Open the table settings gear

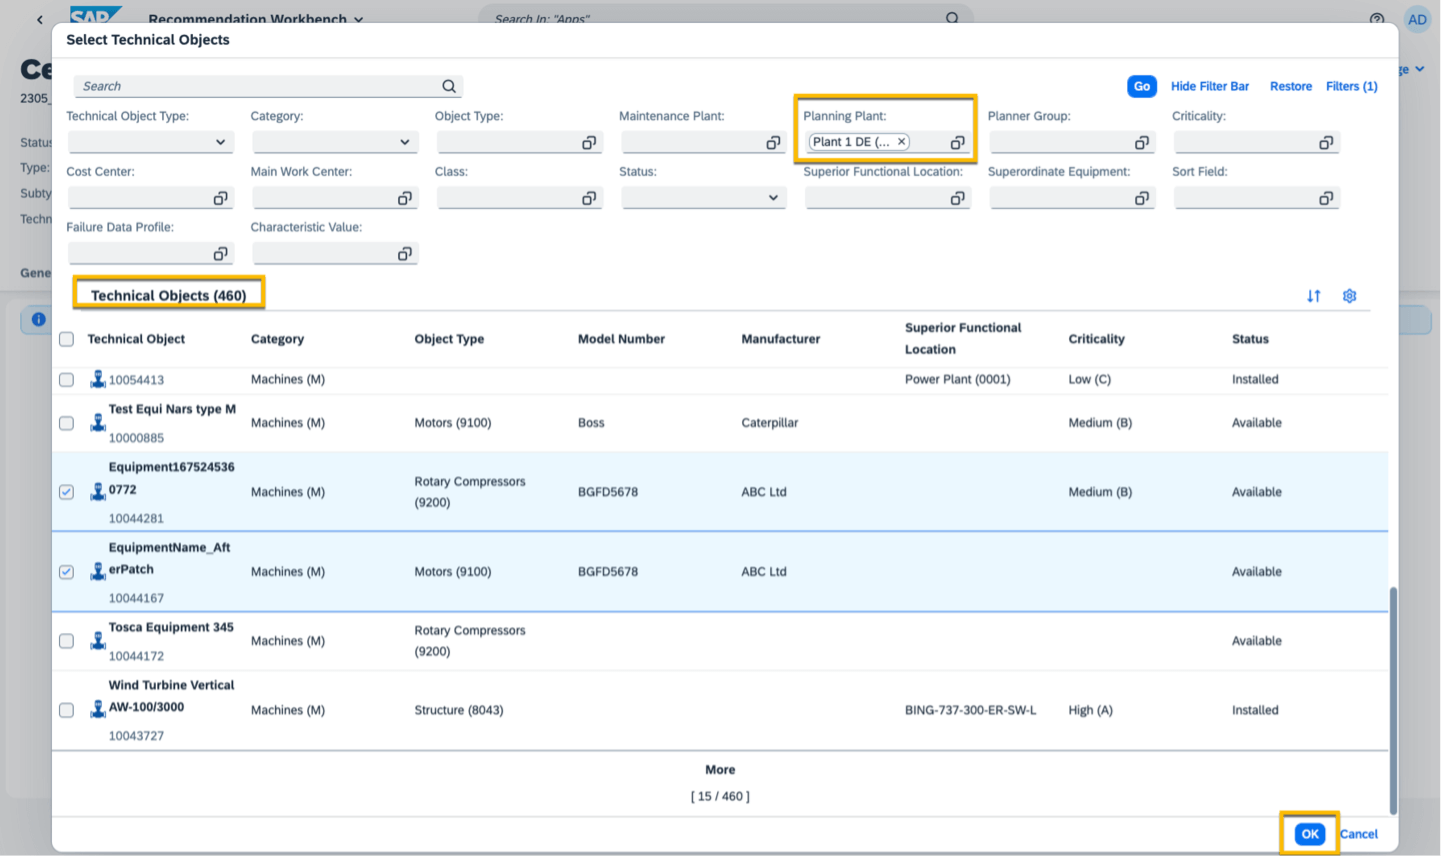click(1349, 296)
